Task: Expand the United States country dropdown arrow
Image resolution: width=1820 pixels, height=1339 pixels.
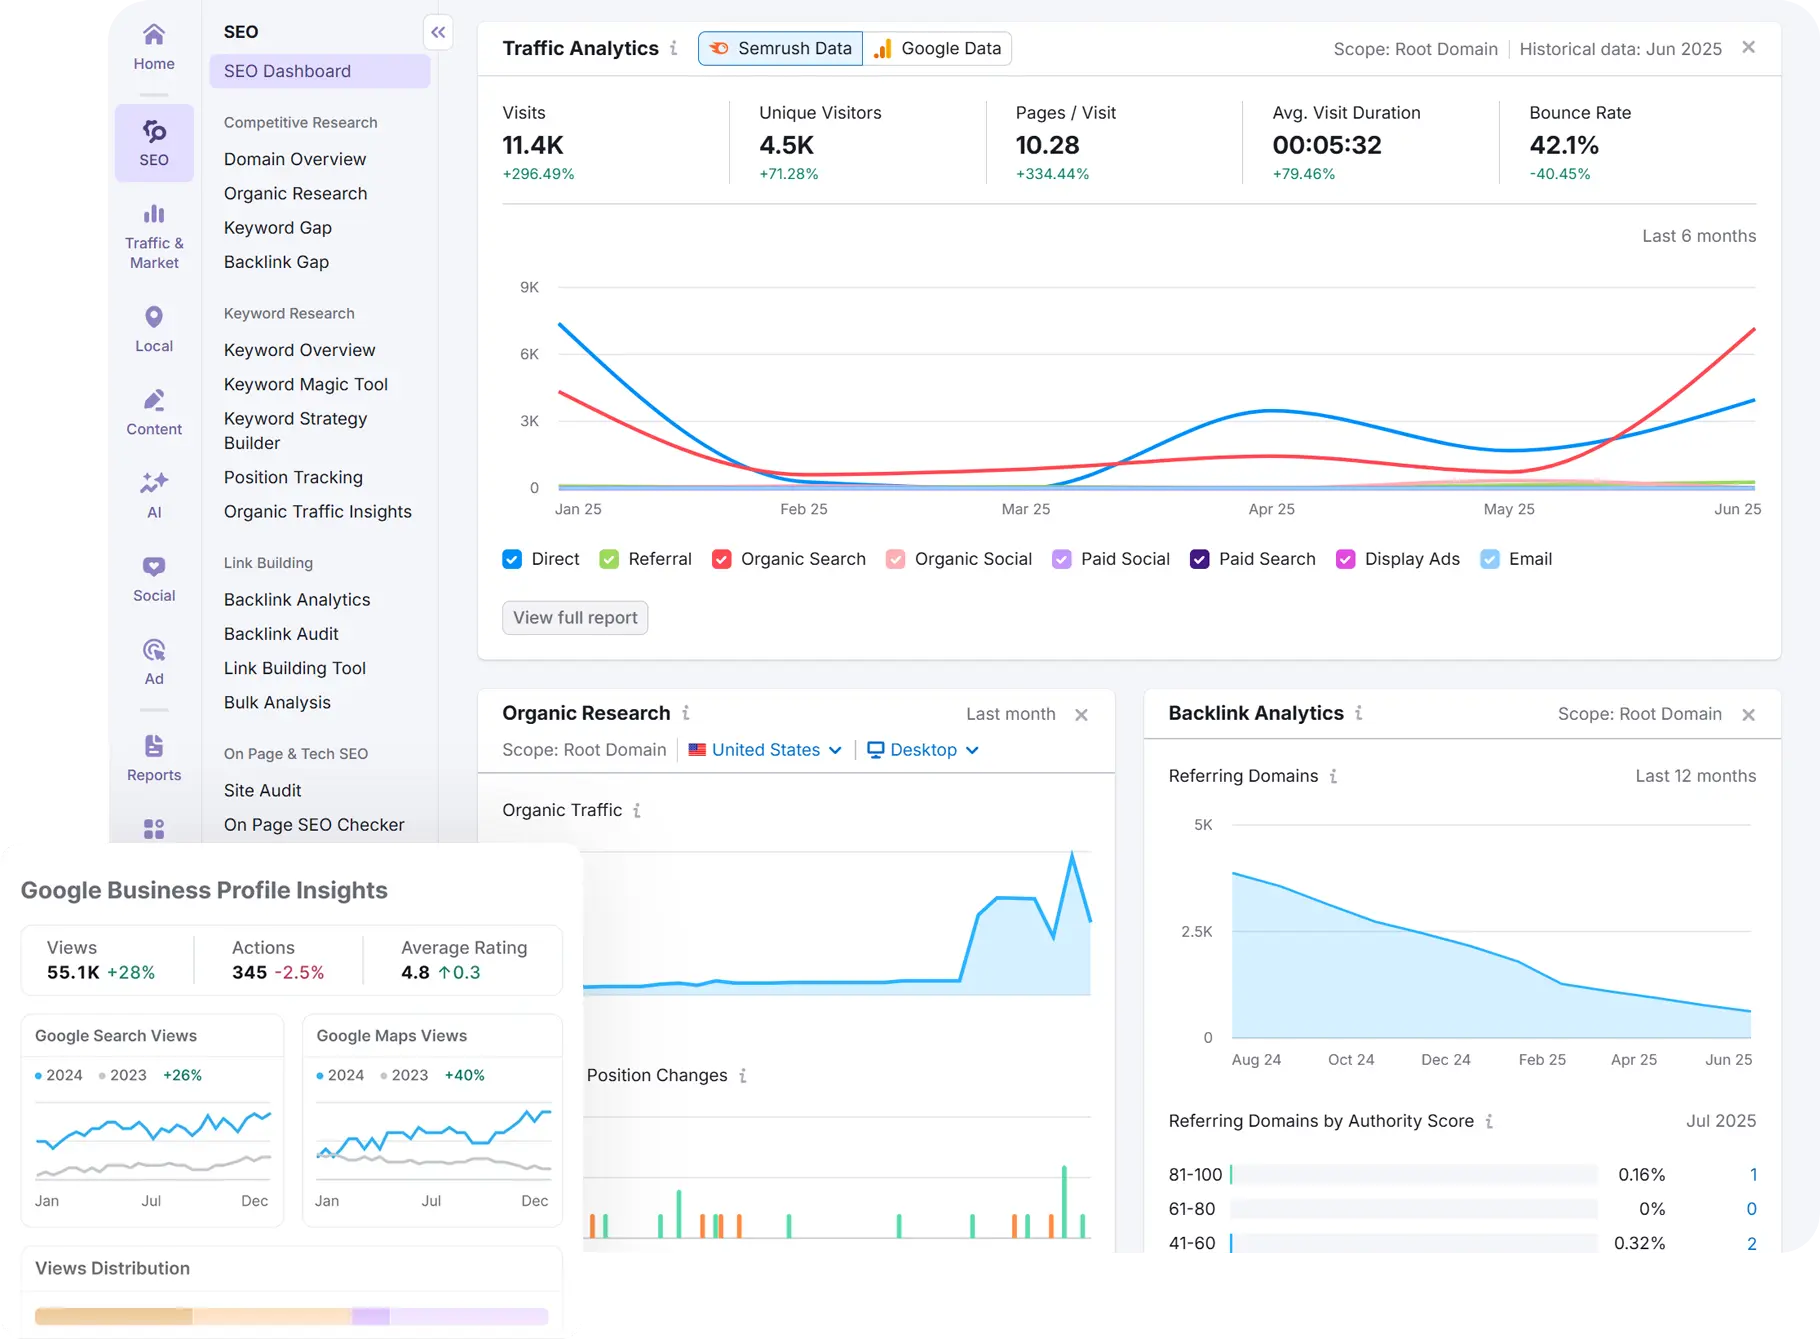Action: pos(836,751)
